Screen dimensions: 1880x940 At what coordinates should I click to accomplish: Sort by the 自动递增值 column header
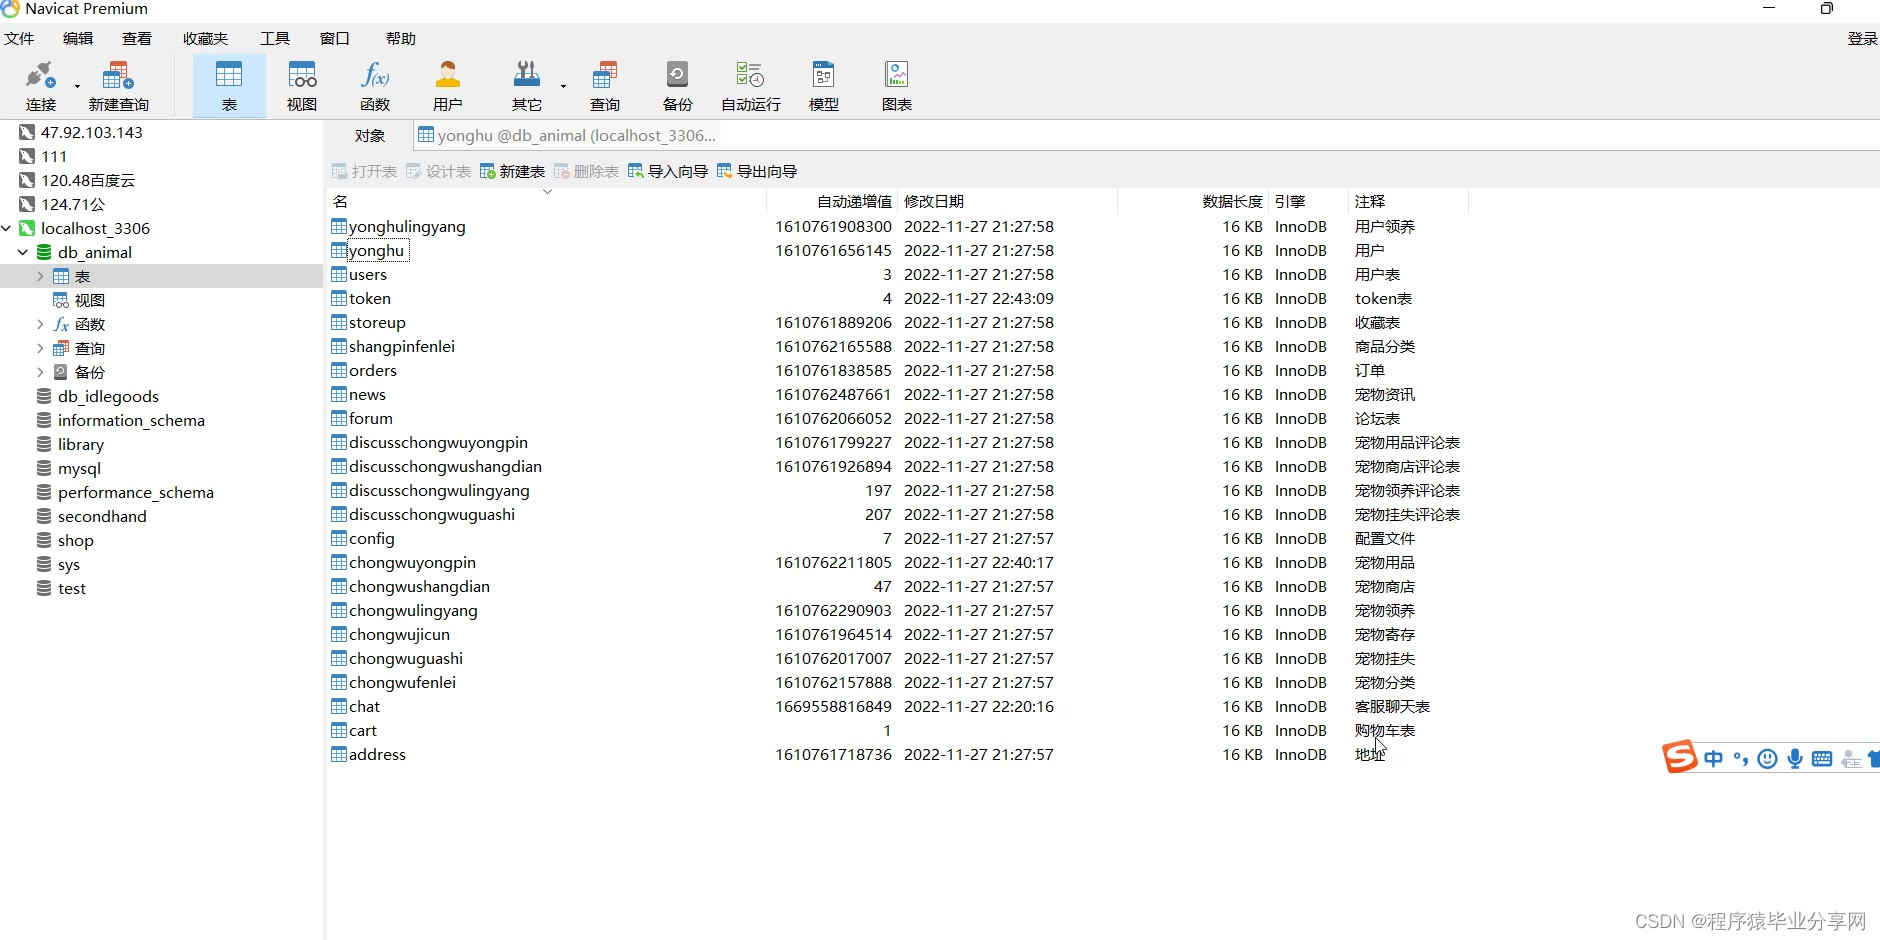tap(832, 201)
